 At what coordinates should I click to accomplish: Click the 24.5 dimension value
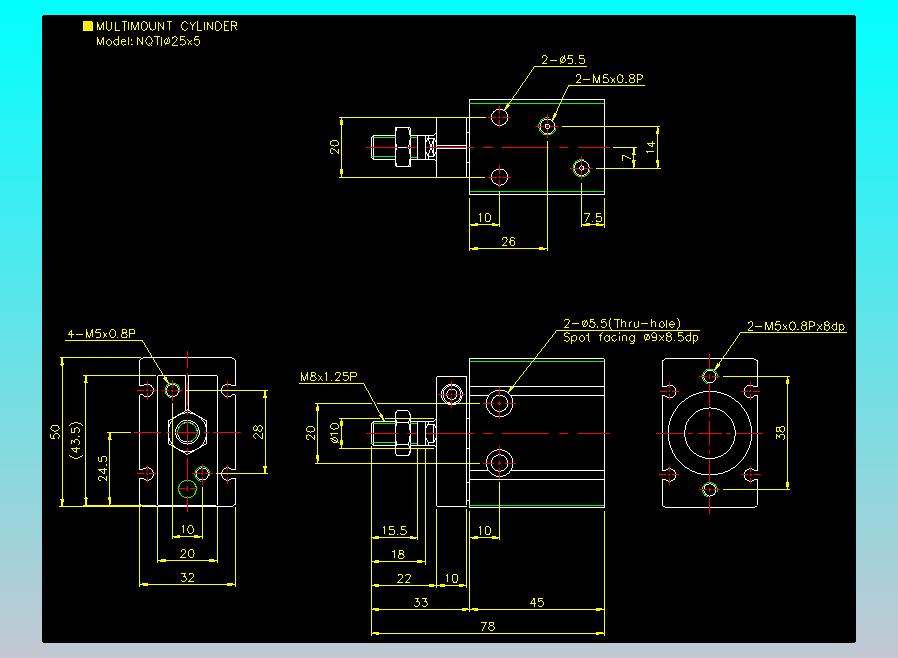[103, 468]
